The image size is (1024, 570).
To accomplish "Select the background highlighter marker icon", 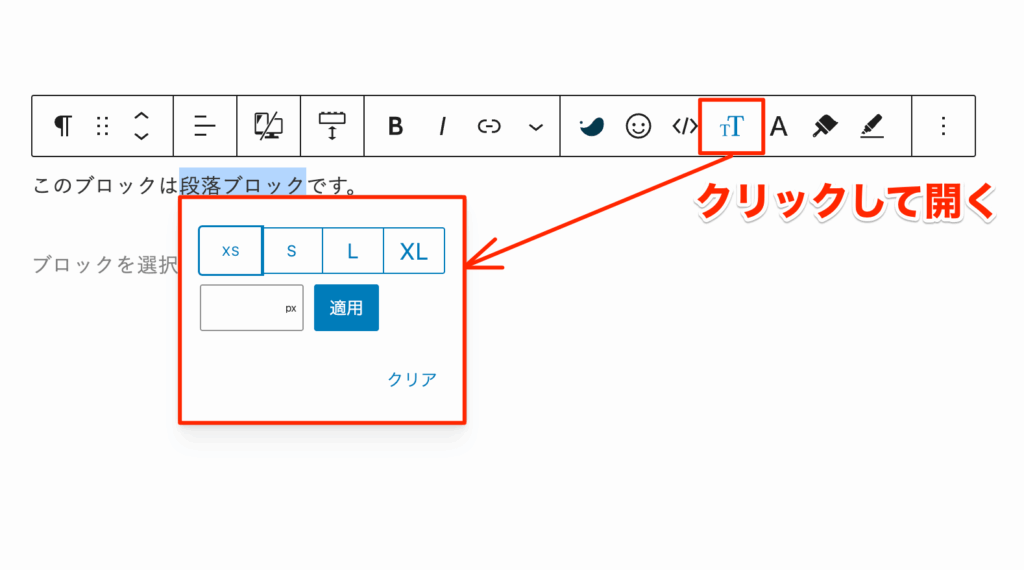I will coord(825,126).
